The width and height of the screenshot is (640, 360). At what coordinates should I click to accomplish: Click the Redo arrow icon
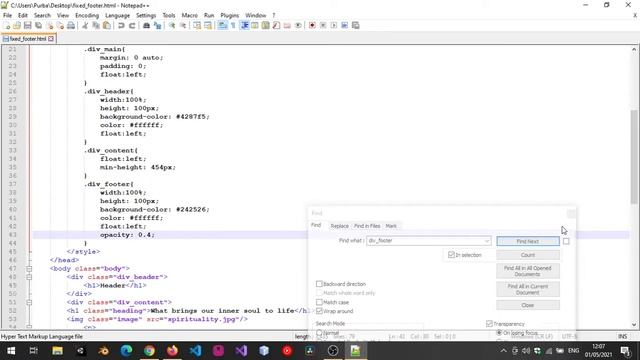[132, 25]
